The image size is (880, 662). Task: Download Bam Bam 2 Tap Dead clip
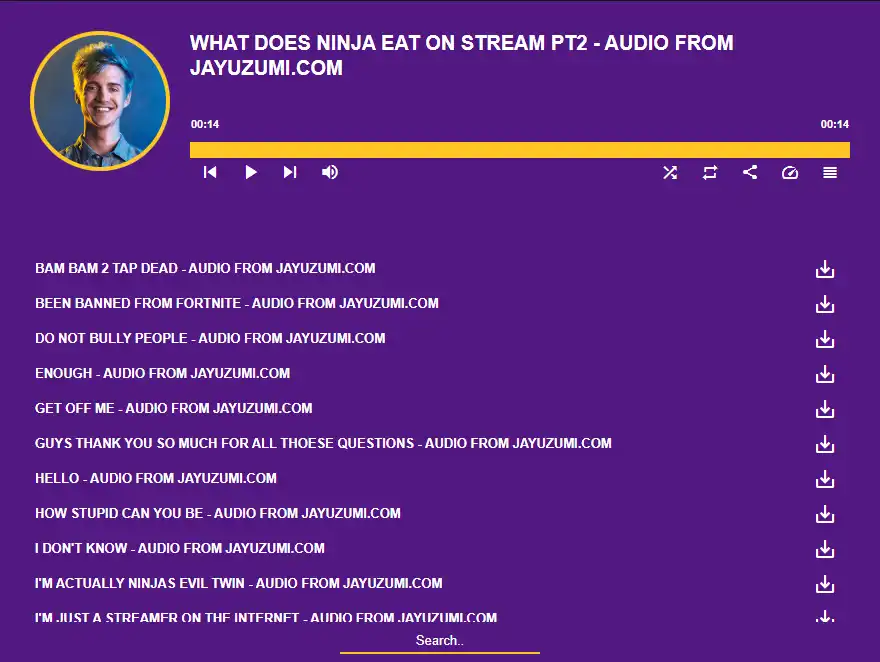(x=825, y=269)
